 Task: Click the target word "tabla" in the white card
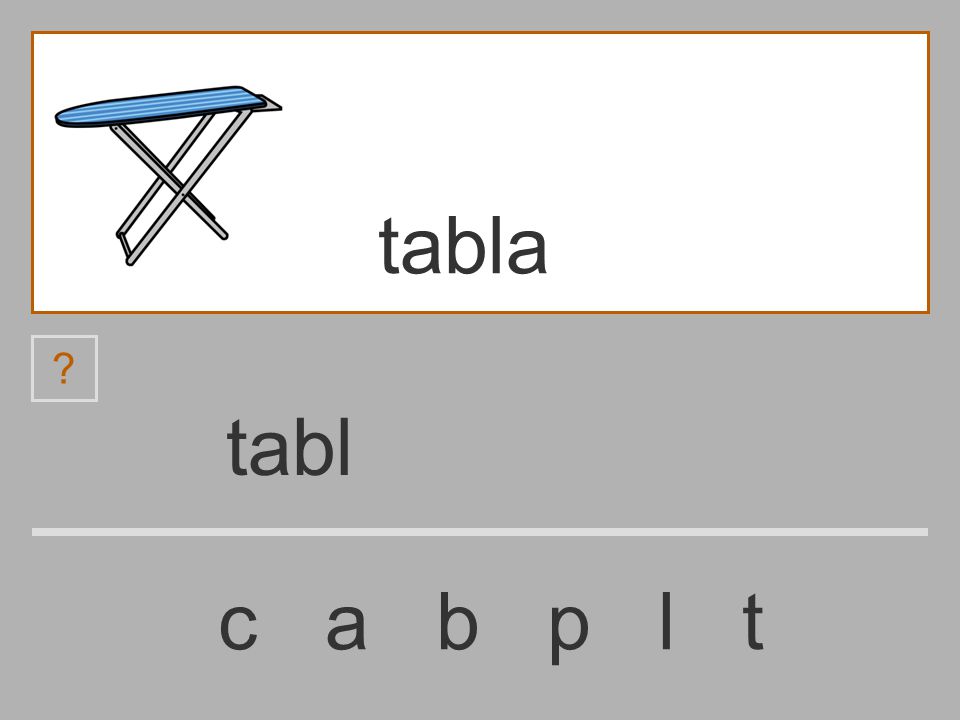[463, 246]
